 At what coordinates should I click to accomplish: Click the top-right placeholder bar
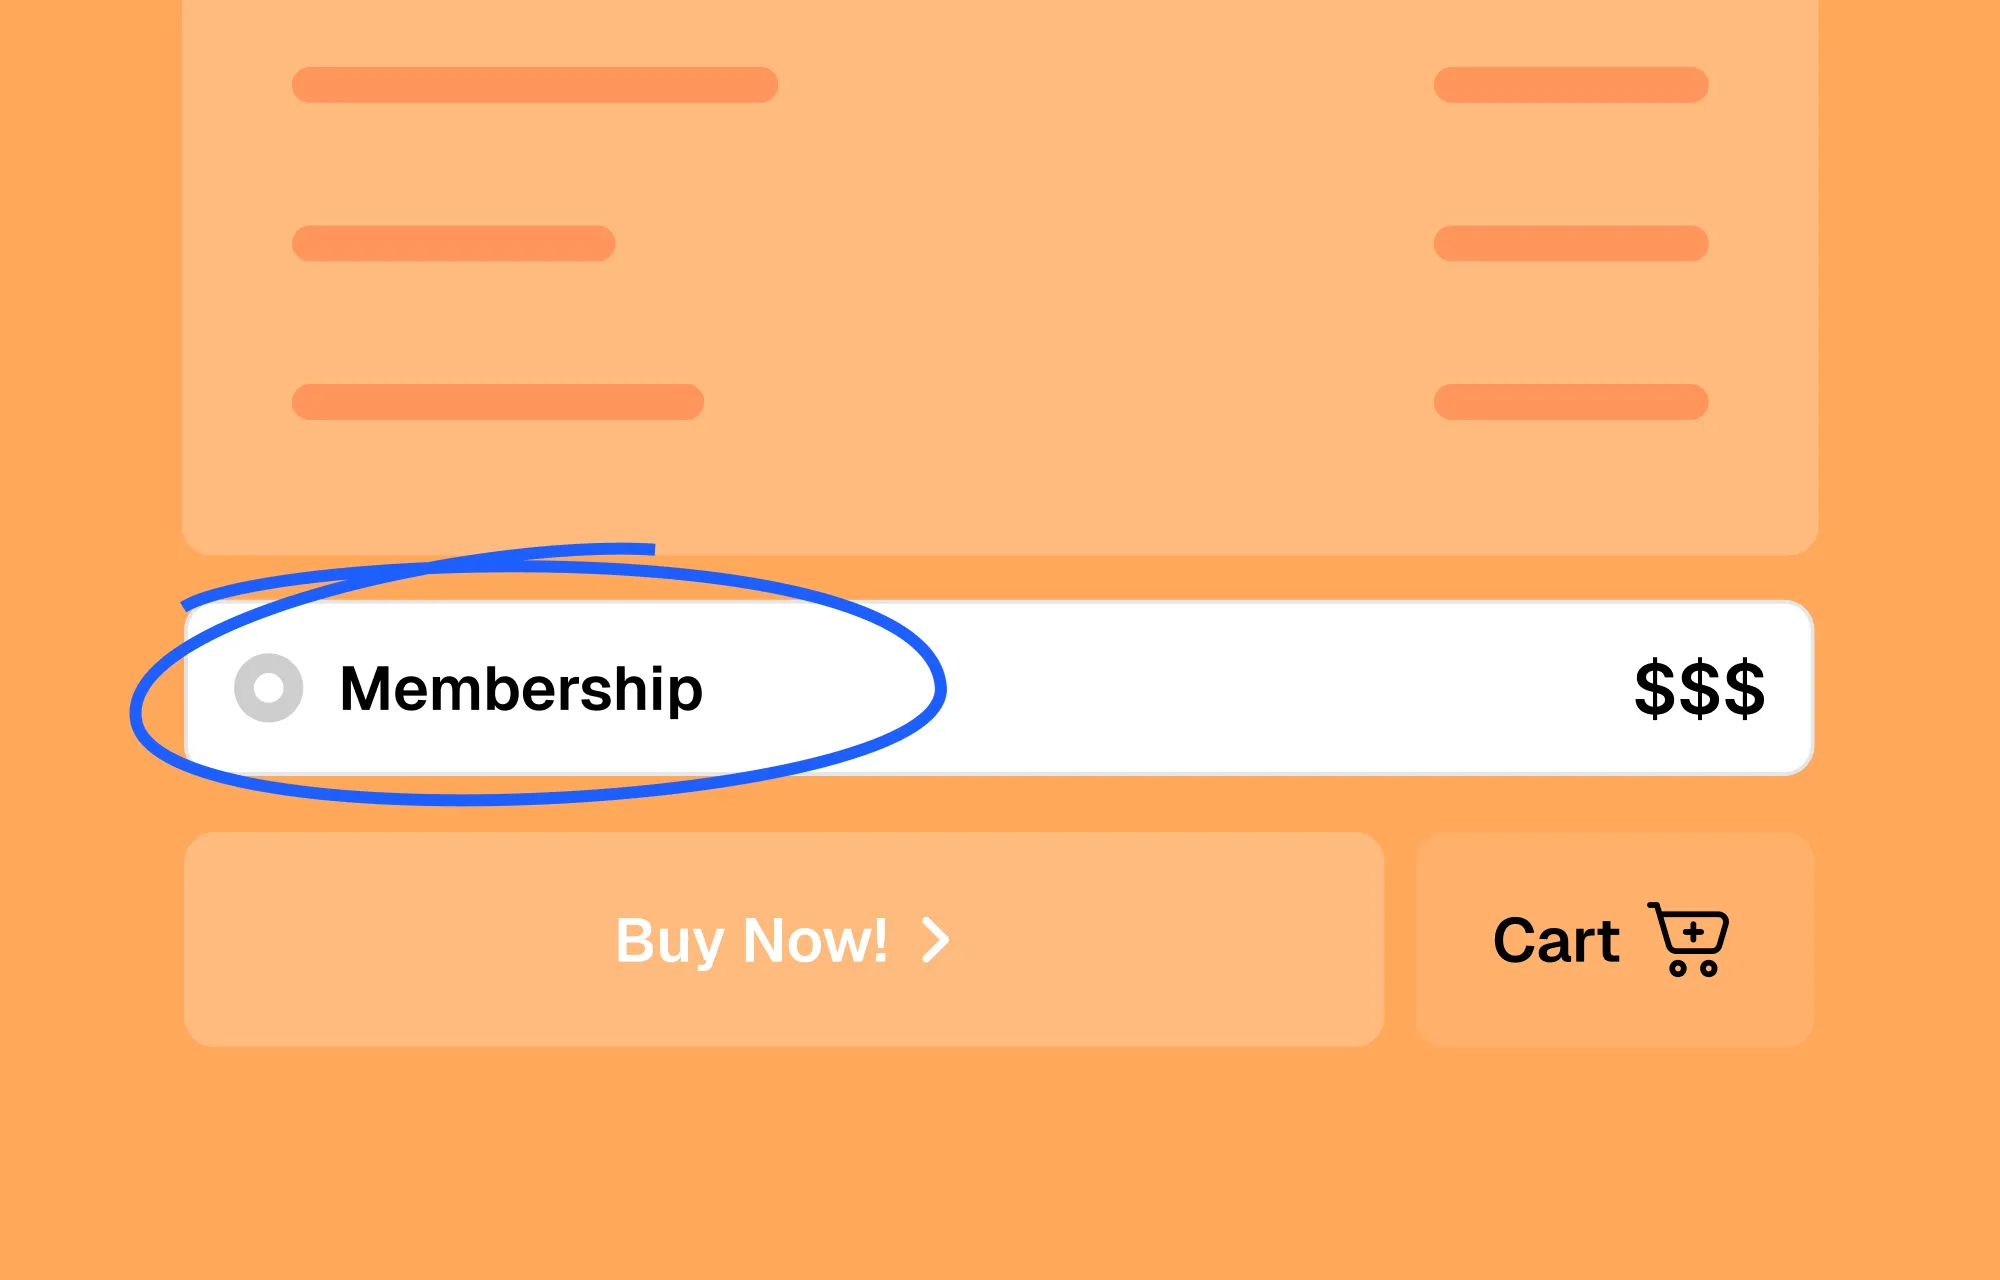pyautogui.click(x=1570, y=85)
